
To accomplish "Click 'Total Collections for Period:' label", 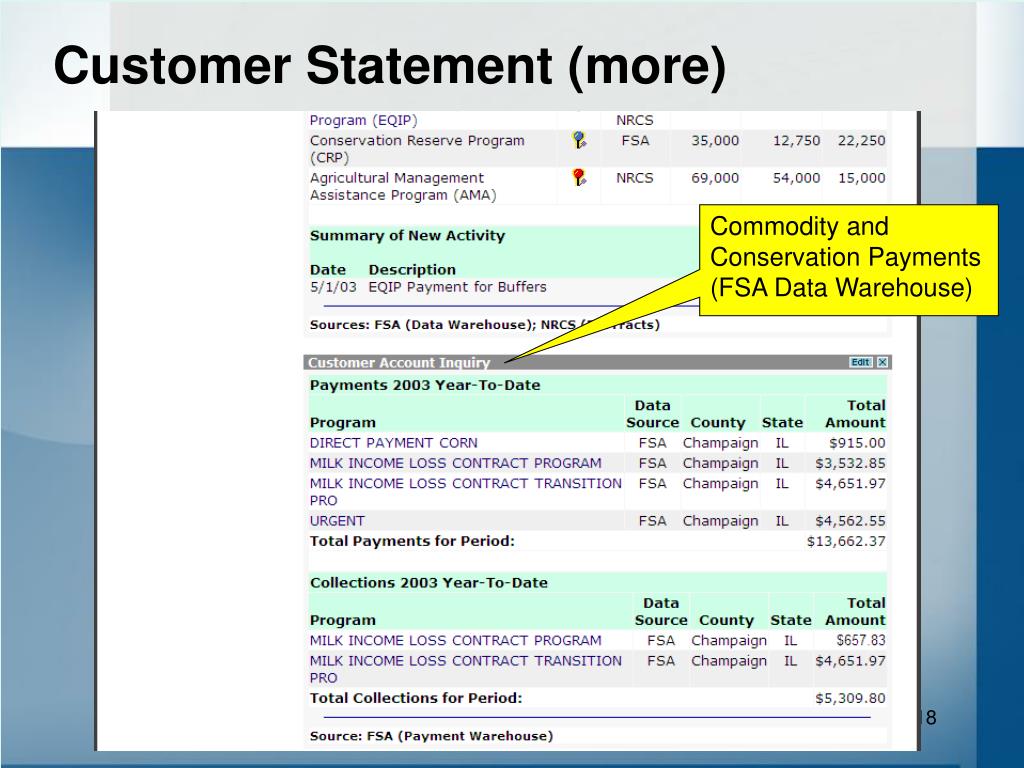I will pos(416,698).
